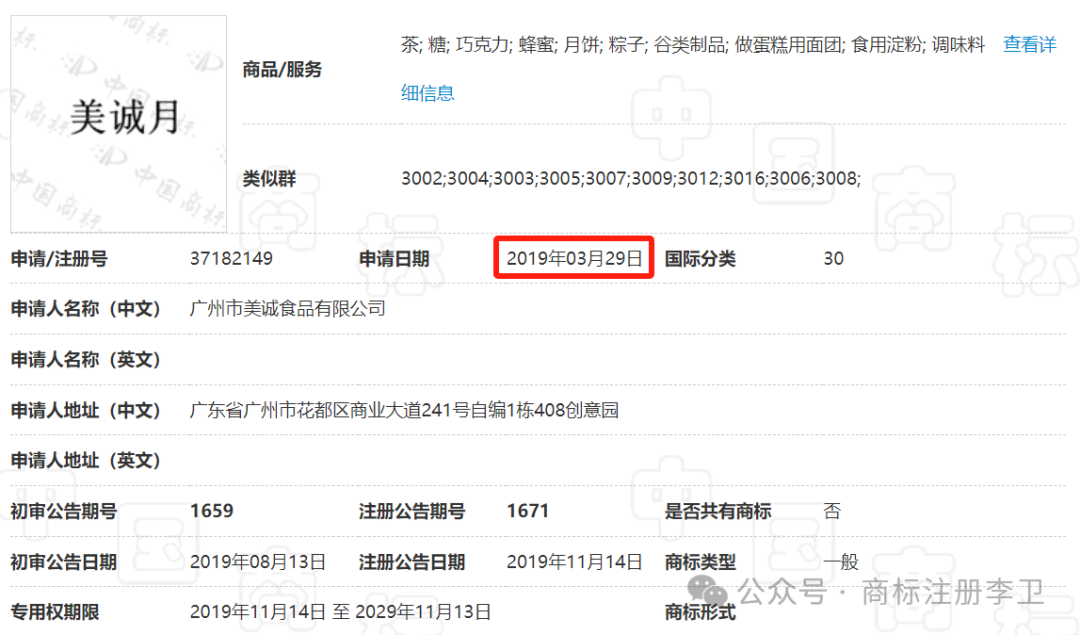
Task: Select registration announcement issue 1671
Action: pos(528,511)
